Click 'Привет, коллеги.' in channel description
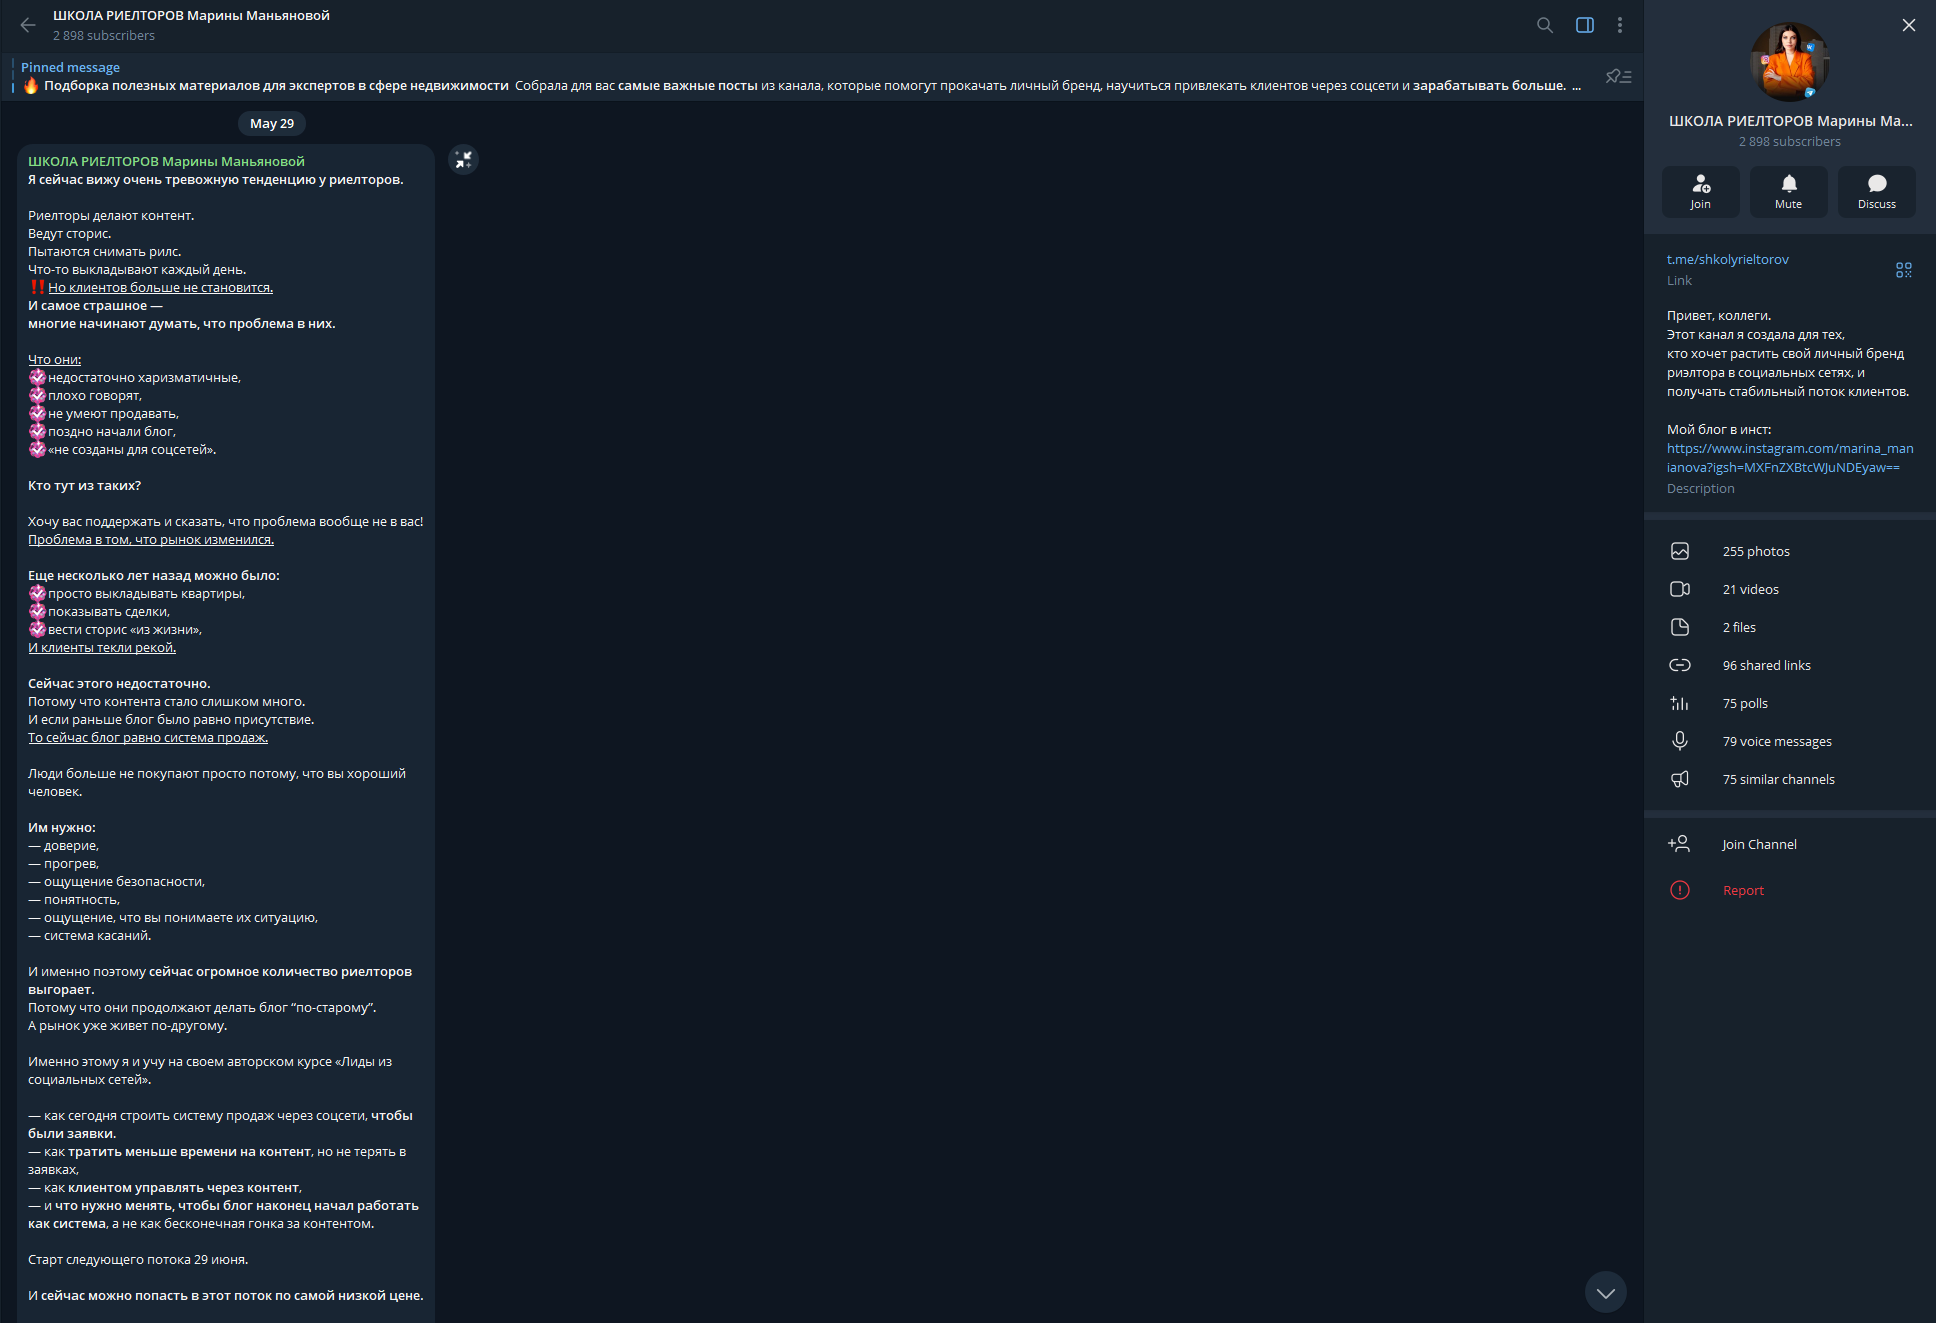The image size is (1936, 1323). pyautogui.click(x=1719, y=315)
